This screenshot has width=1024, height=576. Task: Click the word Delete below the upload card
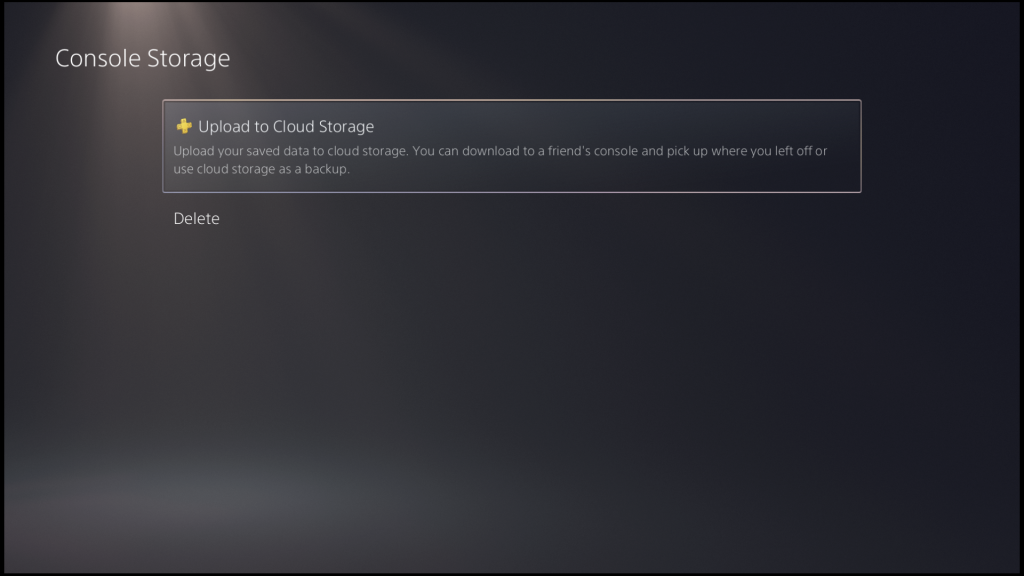(196, 218)
